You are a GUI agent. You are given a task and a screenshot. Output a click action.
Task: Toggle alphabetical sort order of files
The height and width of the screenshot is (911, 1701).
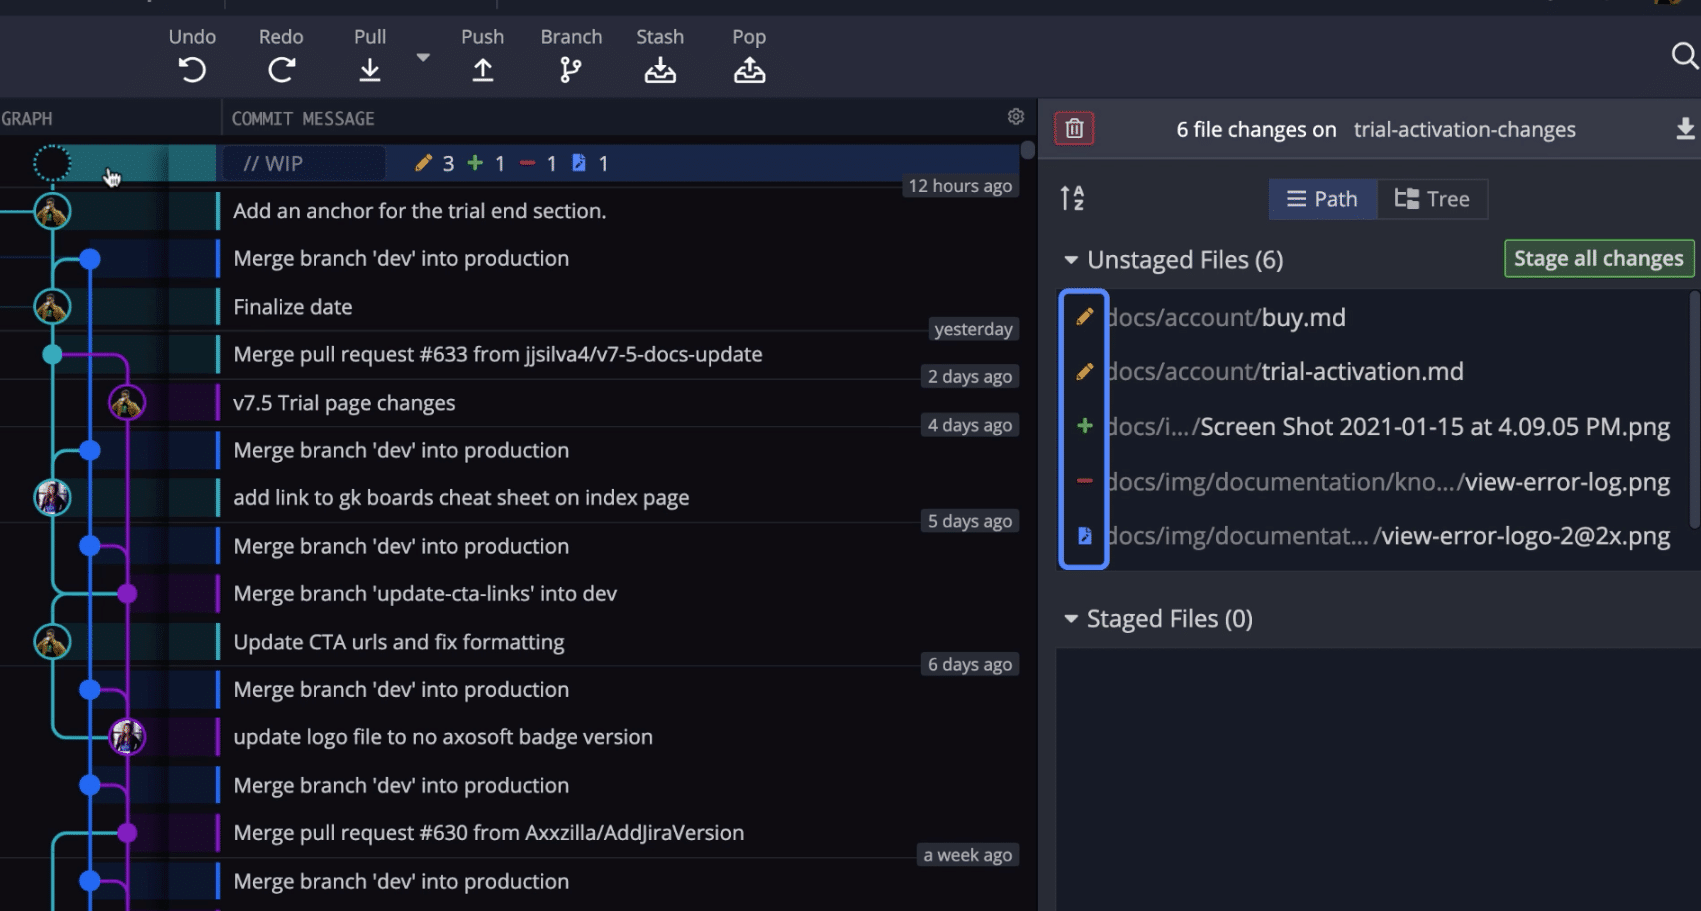1072,198
